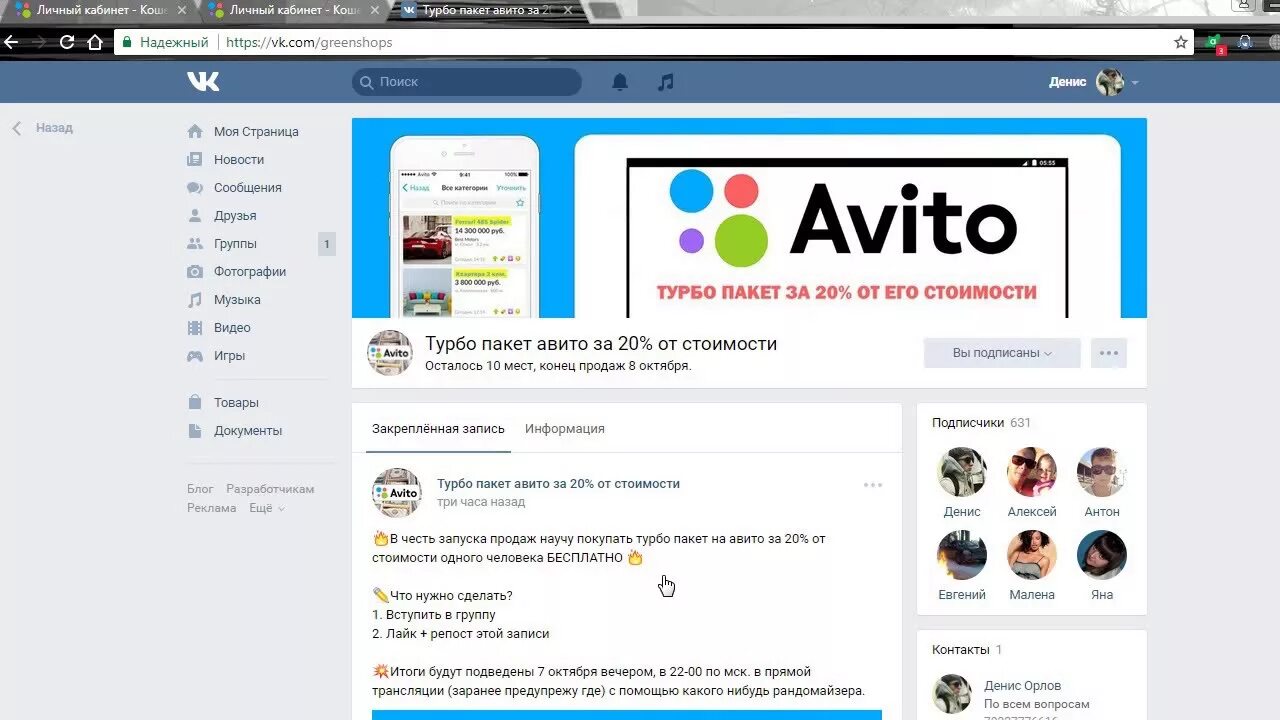Switch to the Информация tab
1280x720 pixels.
click(x=565, y=429)
